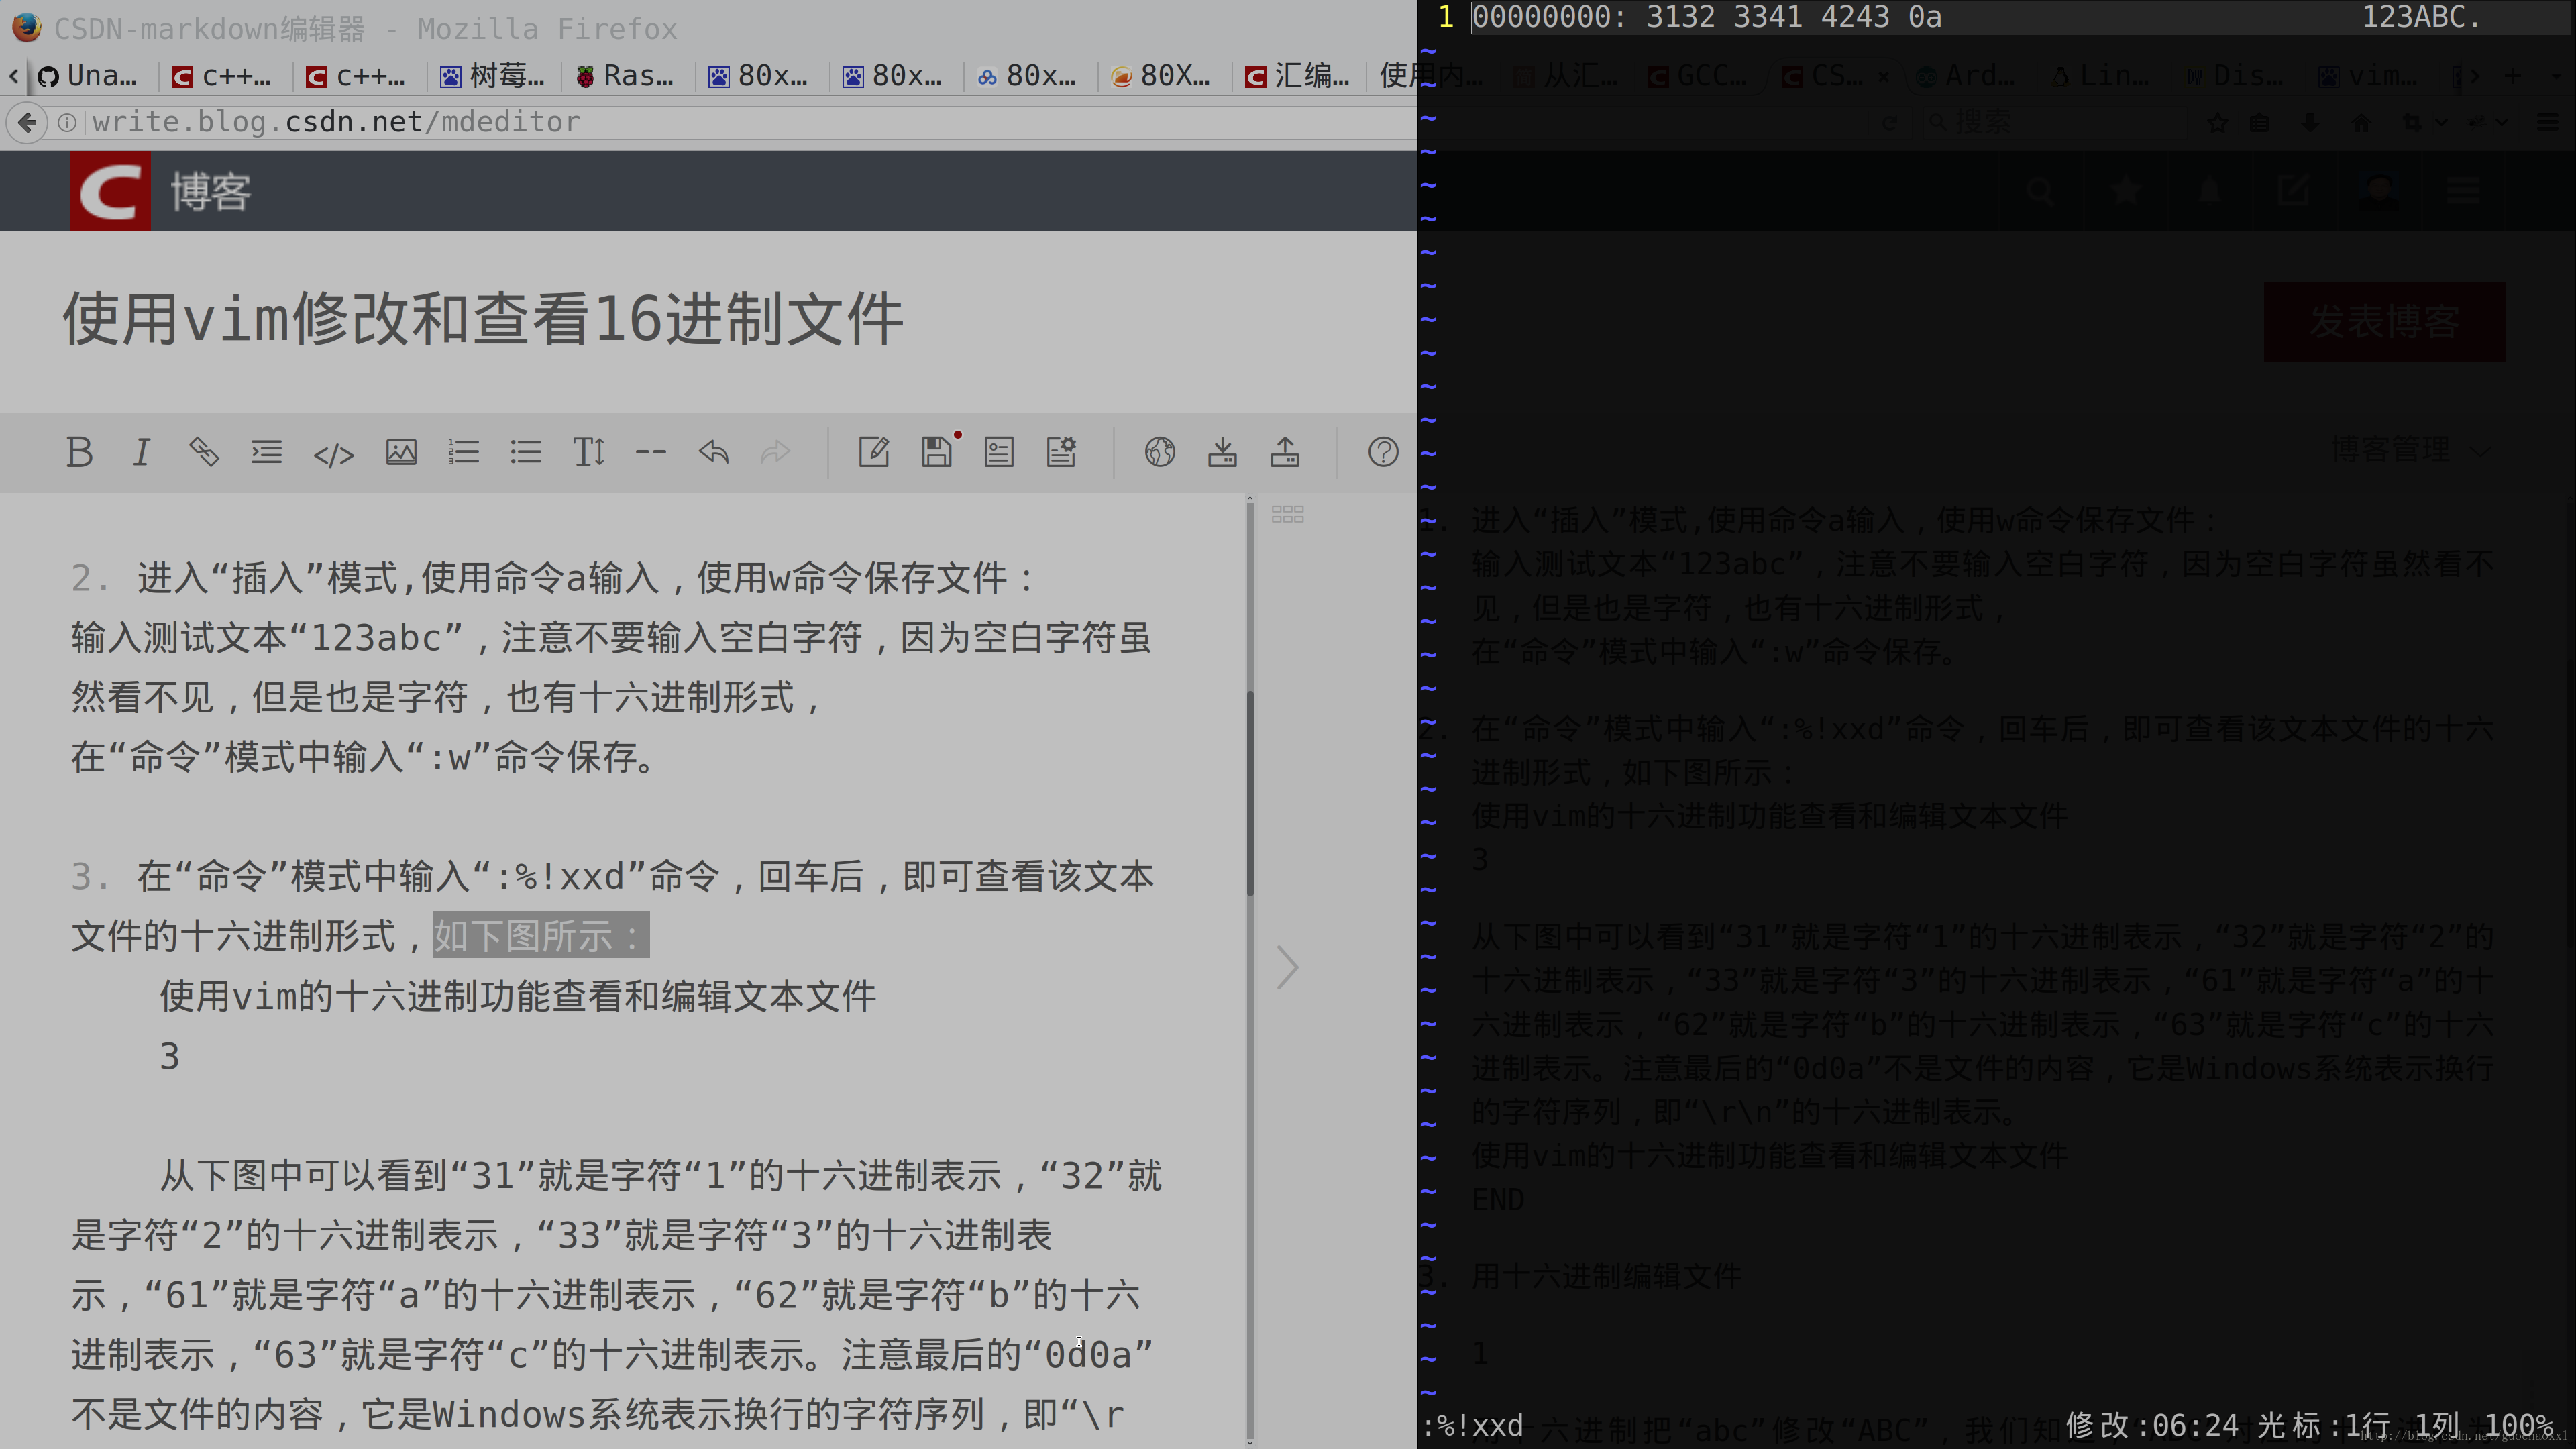Switch to the 'Una...' GitHub tab
Image resolution: width=2576 pixels, height=1449 pixels.
click(x=88, y=76)
